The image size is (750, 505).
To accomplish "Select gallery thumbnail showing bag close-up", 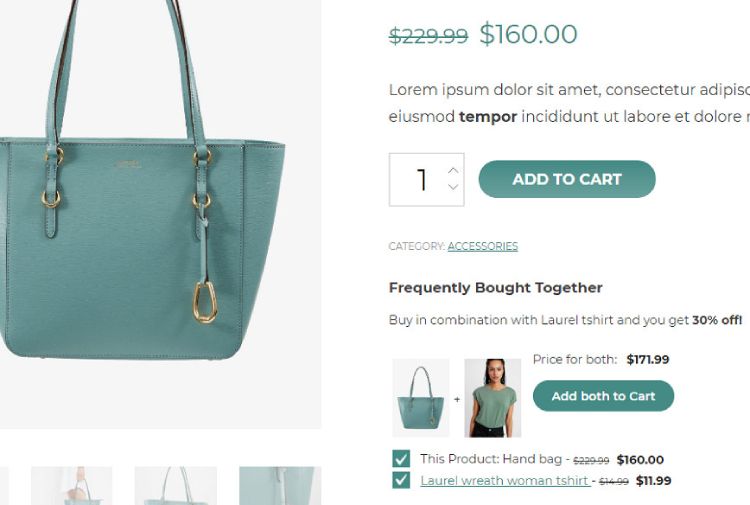I will point(279,486).
